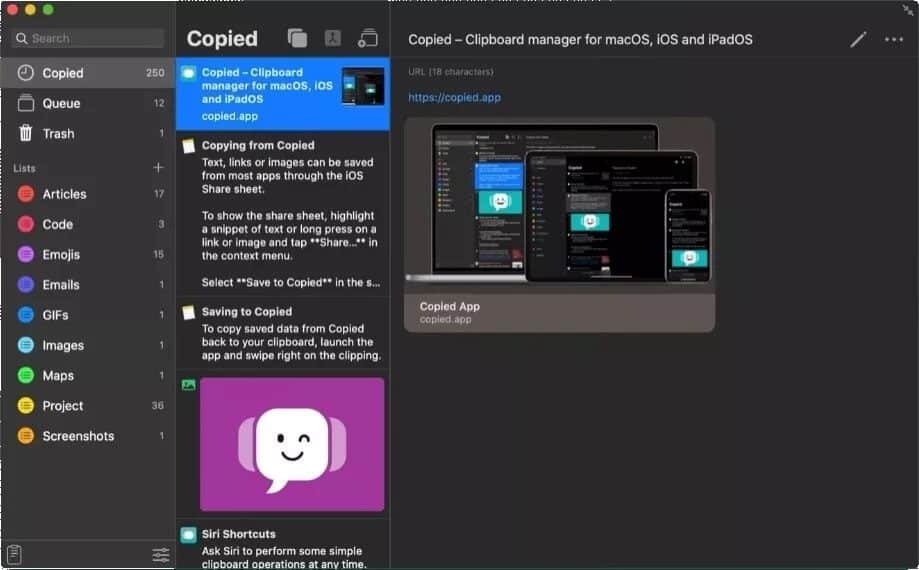Click the Queue label in sidebar
Screen dimensions: 919x570
click(61, 104)
